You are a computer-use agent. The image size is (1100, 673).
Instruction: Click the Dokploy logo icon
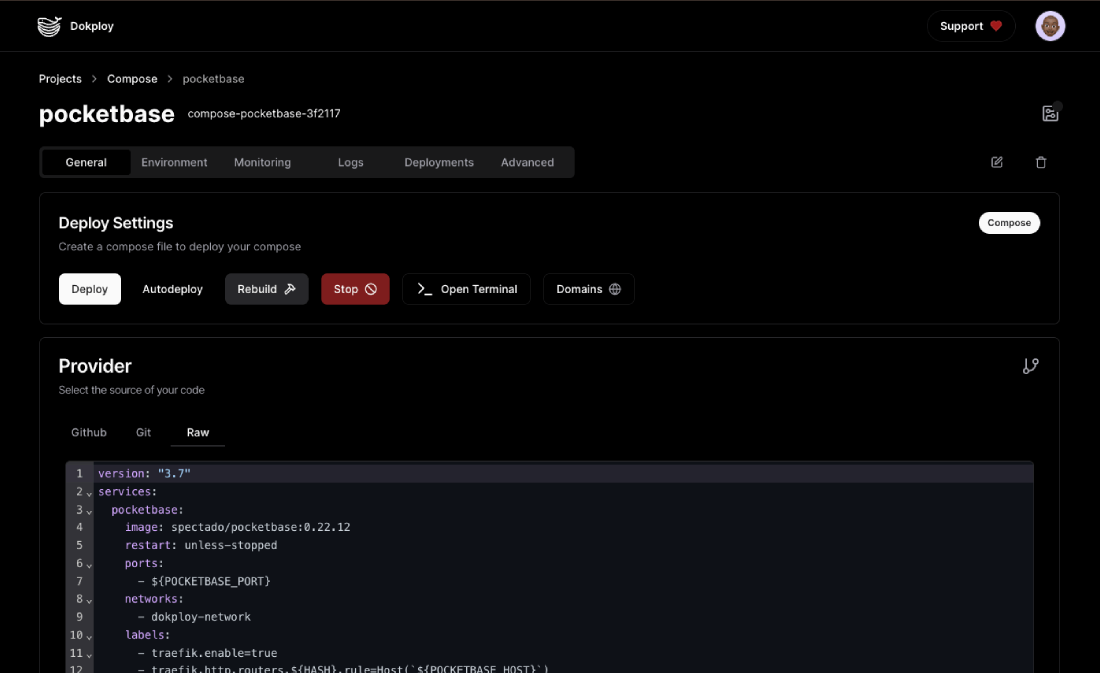click(49, 26)
